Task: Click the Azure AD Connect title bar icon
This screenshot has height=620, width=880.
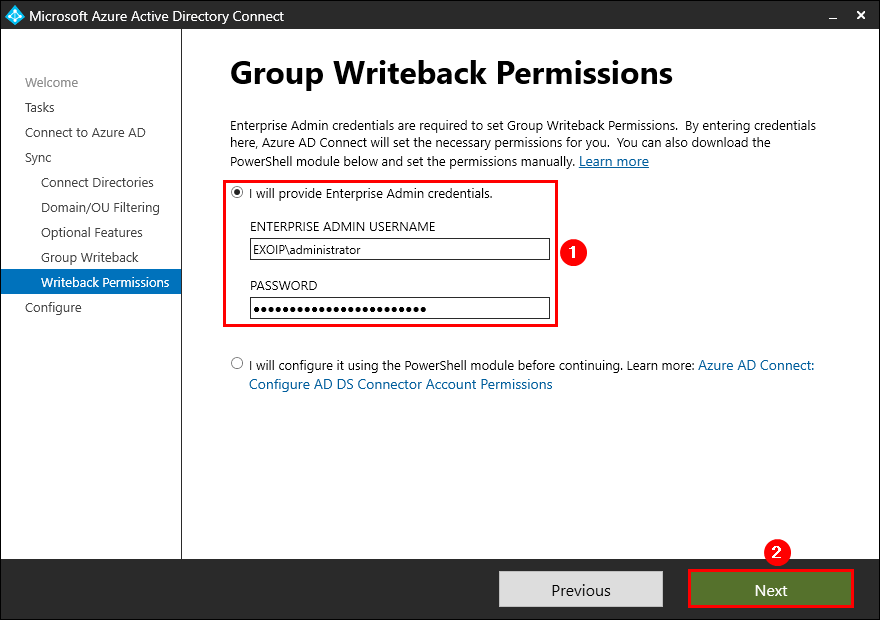Action: (x=14, y=15)
